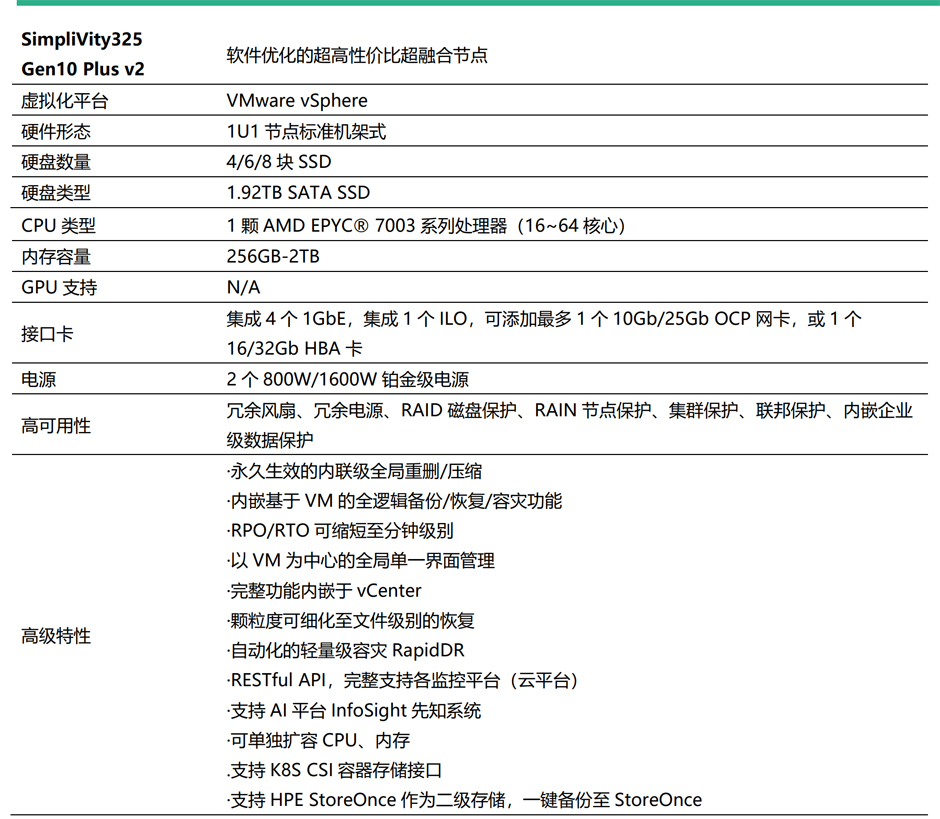Image resolution: width=940 pixels, height=819 pixels.
Task: Click the 级数据保护 line
Action: tap(270, 441)
